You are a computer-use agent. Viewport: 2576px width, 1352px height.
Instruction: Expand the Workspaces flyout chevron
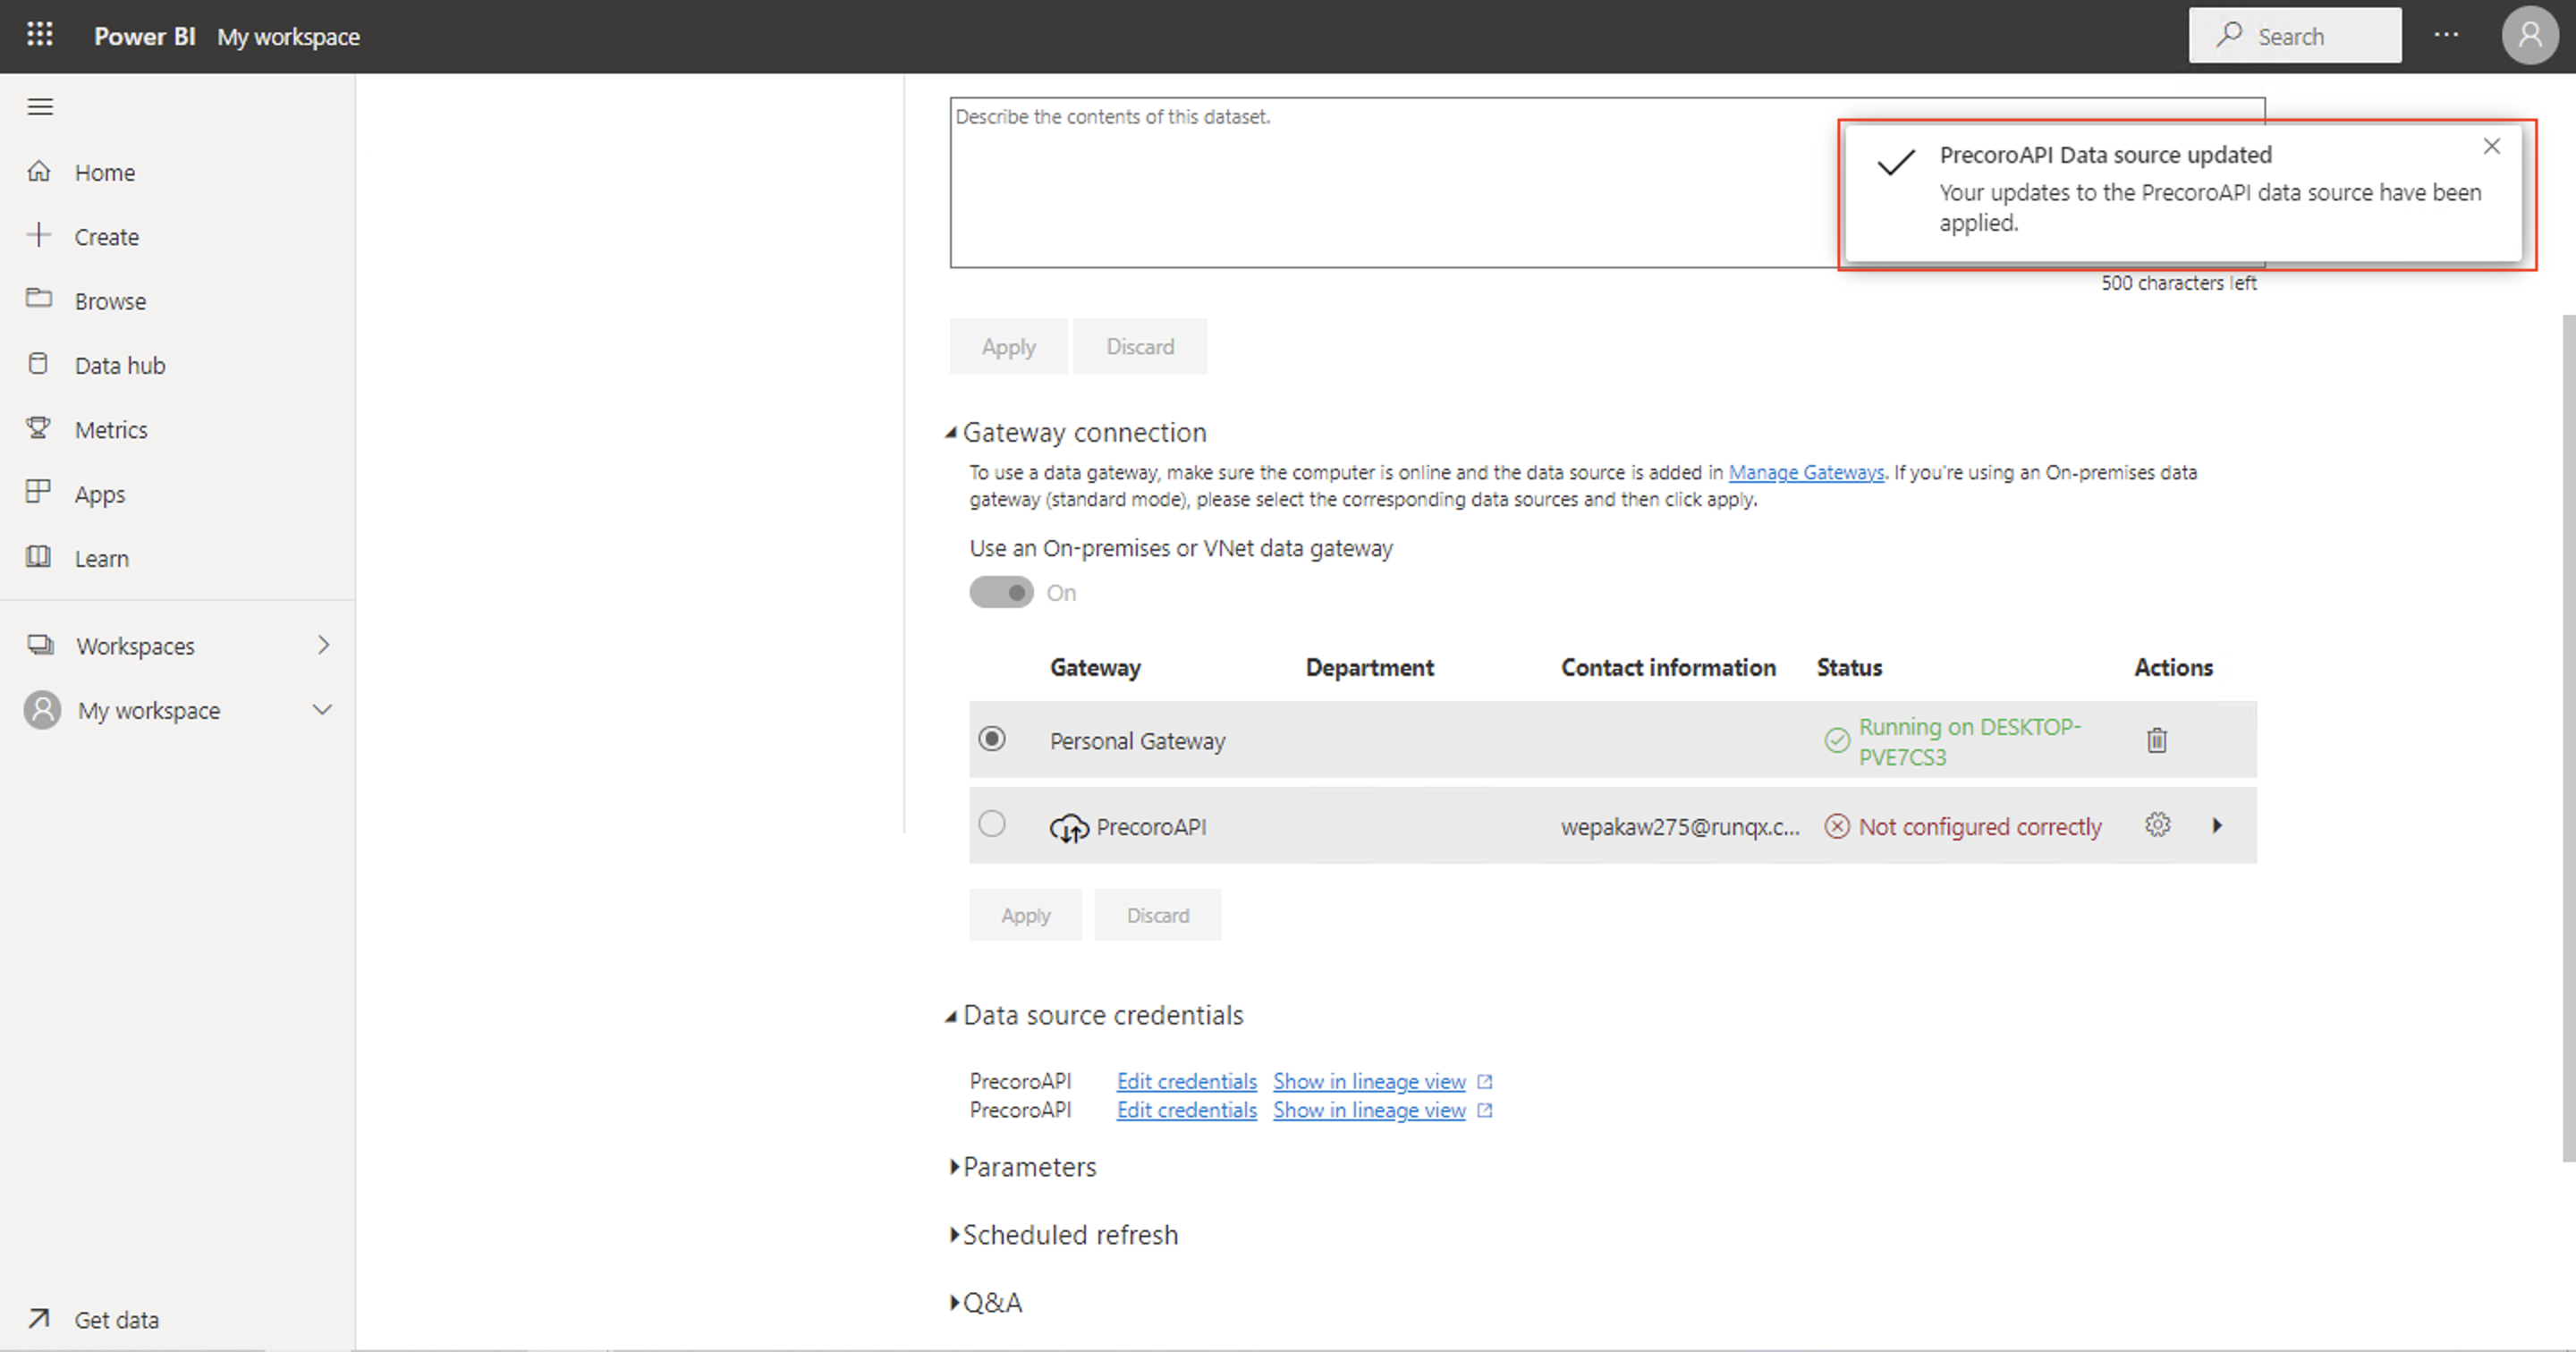pos(323,645)
